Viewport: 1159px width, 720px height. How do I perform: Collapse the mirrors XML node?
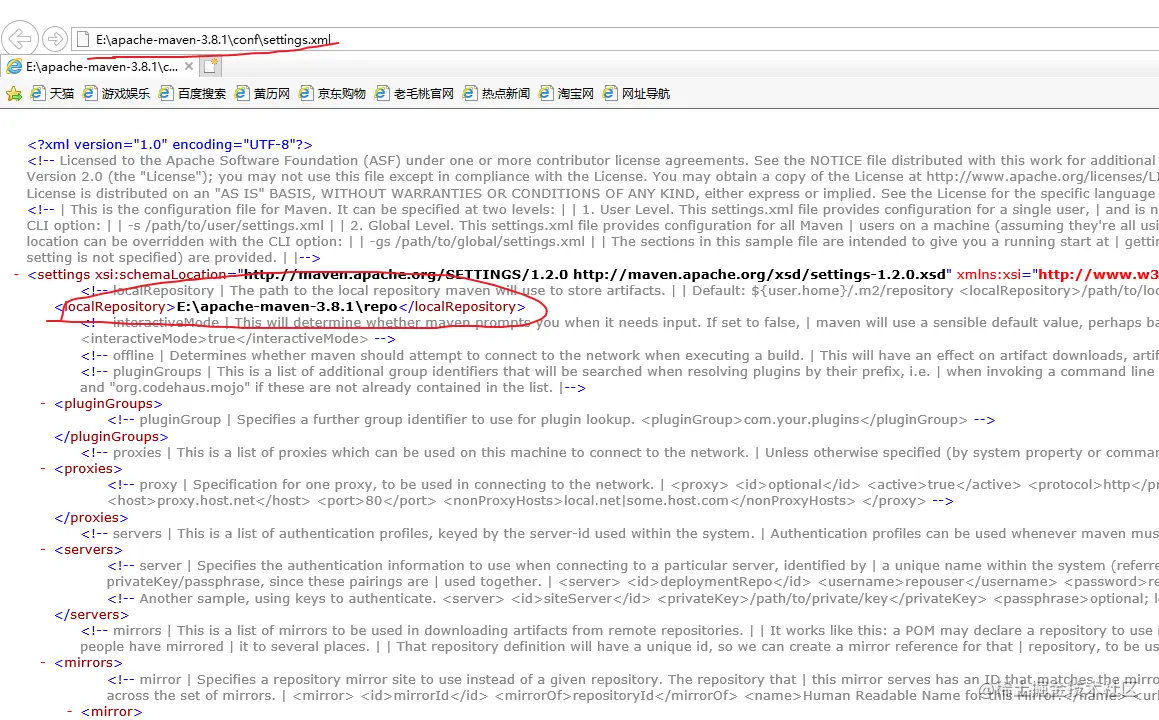(x=42, y=662)
